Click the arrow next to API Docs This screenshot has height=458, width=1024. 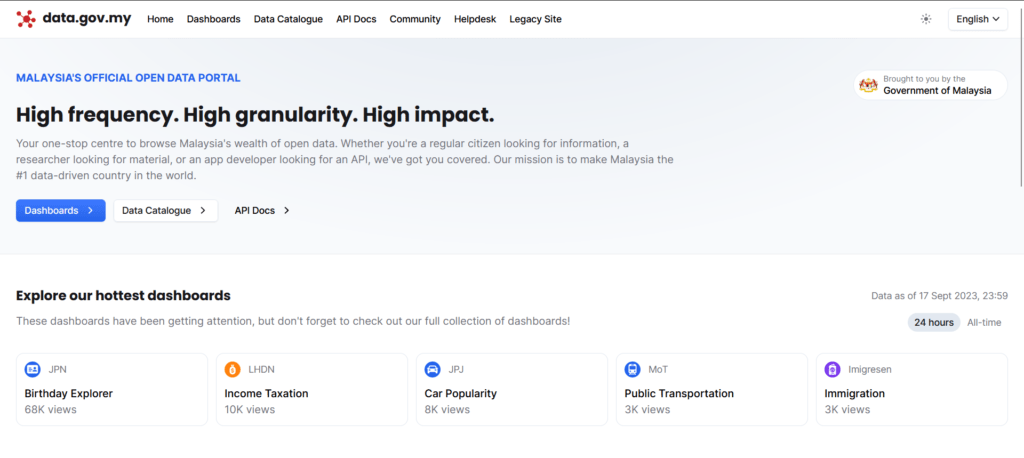(x=286, y=211)
